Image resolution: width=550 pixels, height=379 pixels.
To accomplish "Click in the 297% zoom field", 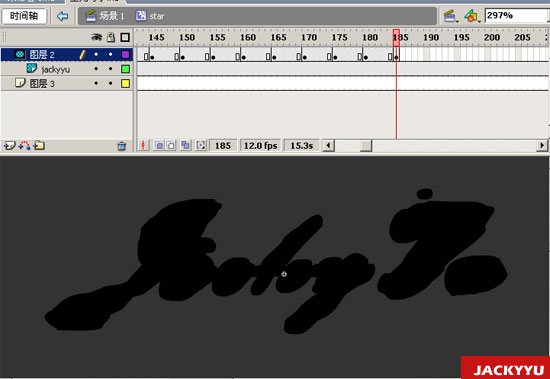I will tap(516, 15).
